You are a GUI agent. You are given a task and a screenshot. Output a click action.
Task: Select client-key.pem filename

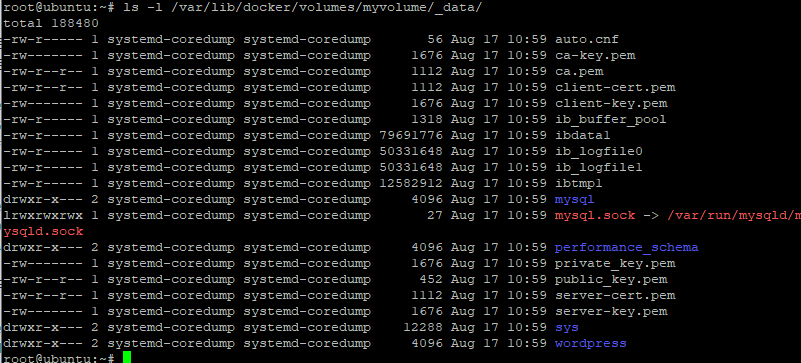[611, 103]
